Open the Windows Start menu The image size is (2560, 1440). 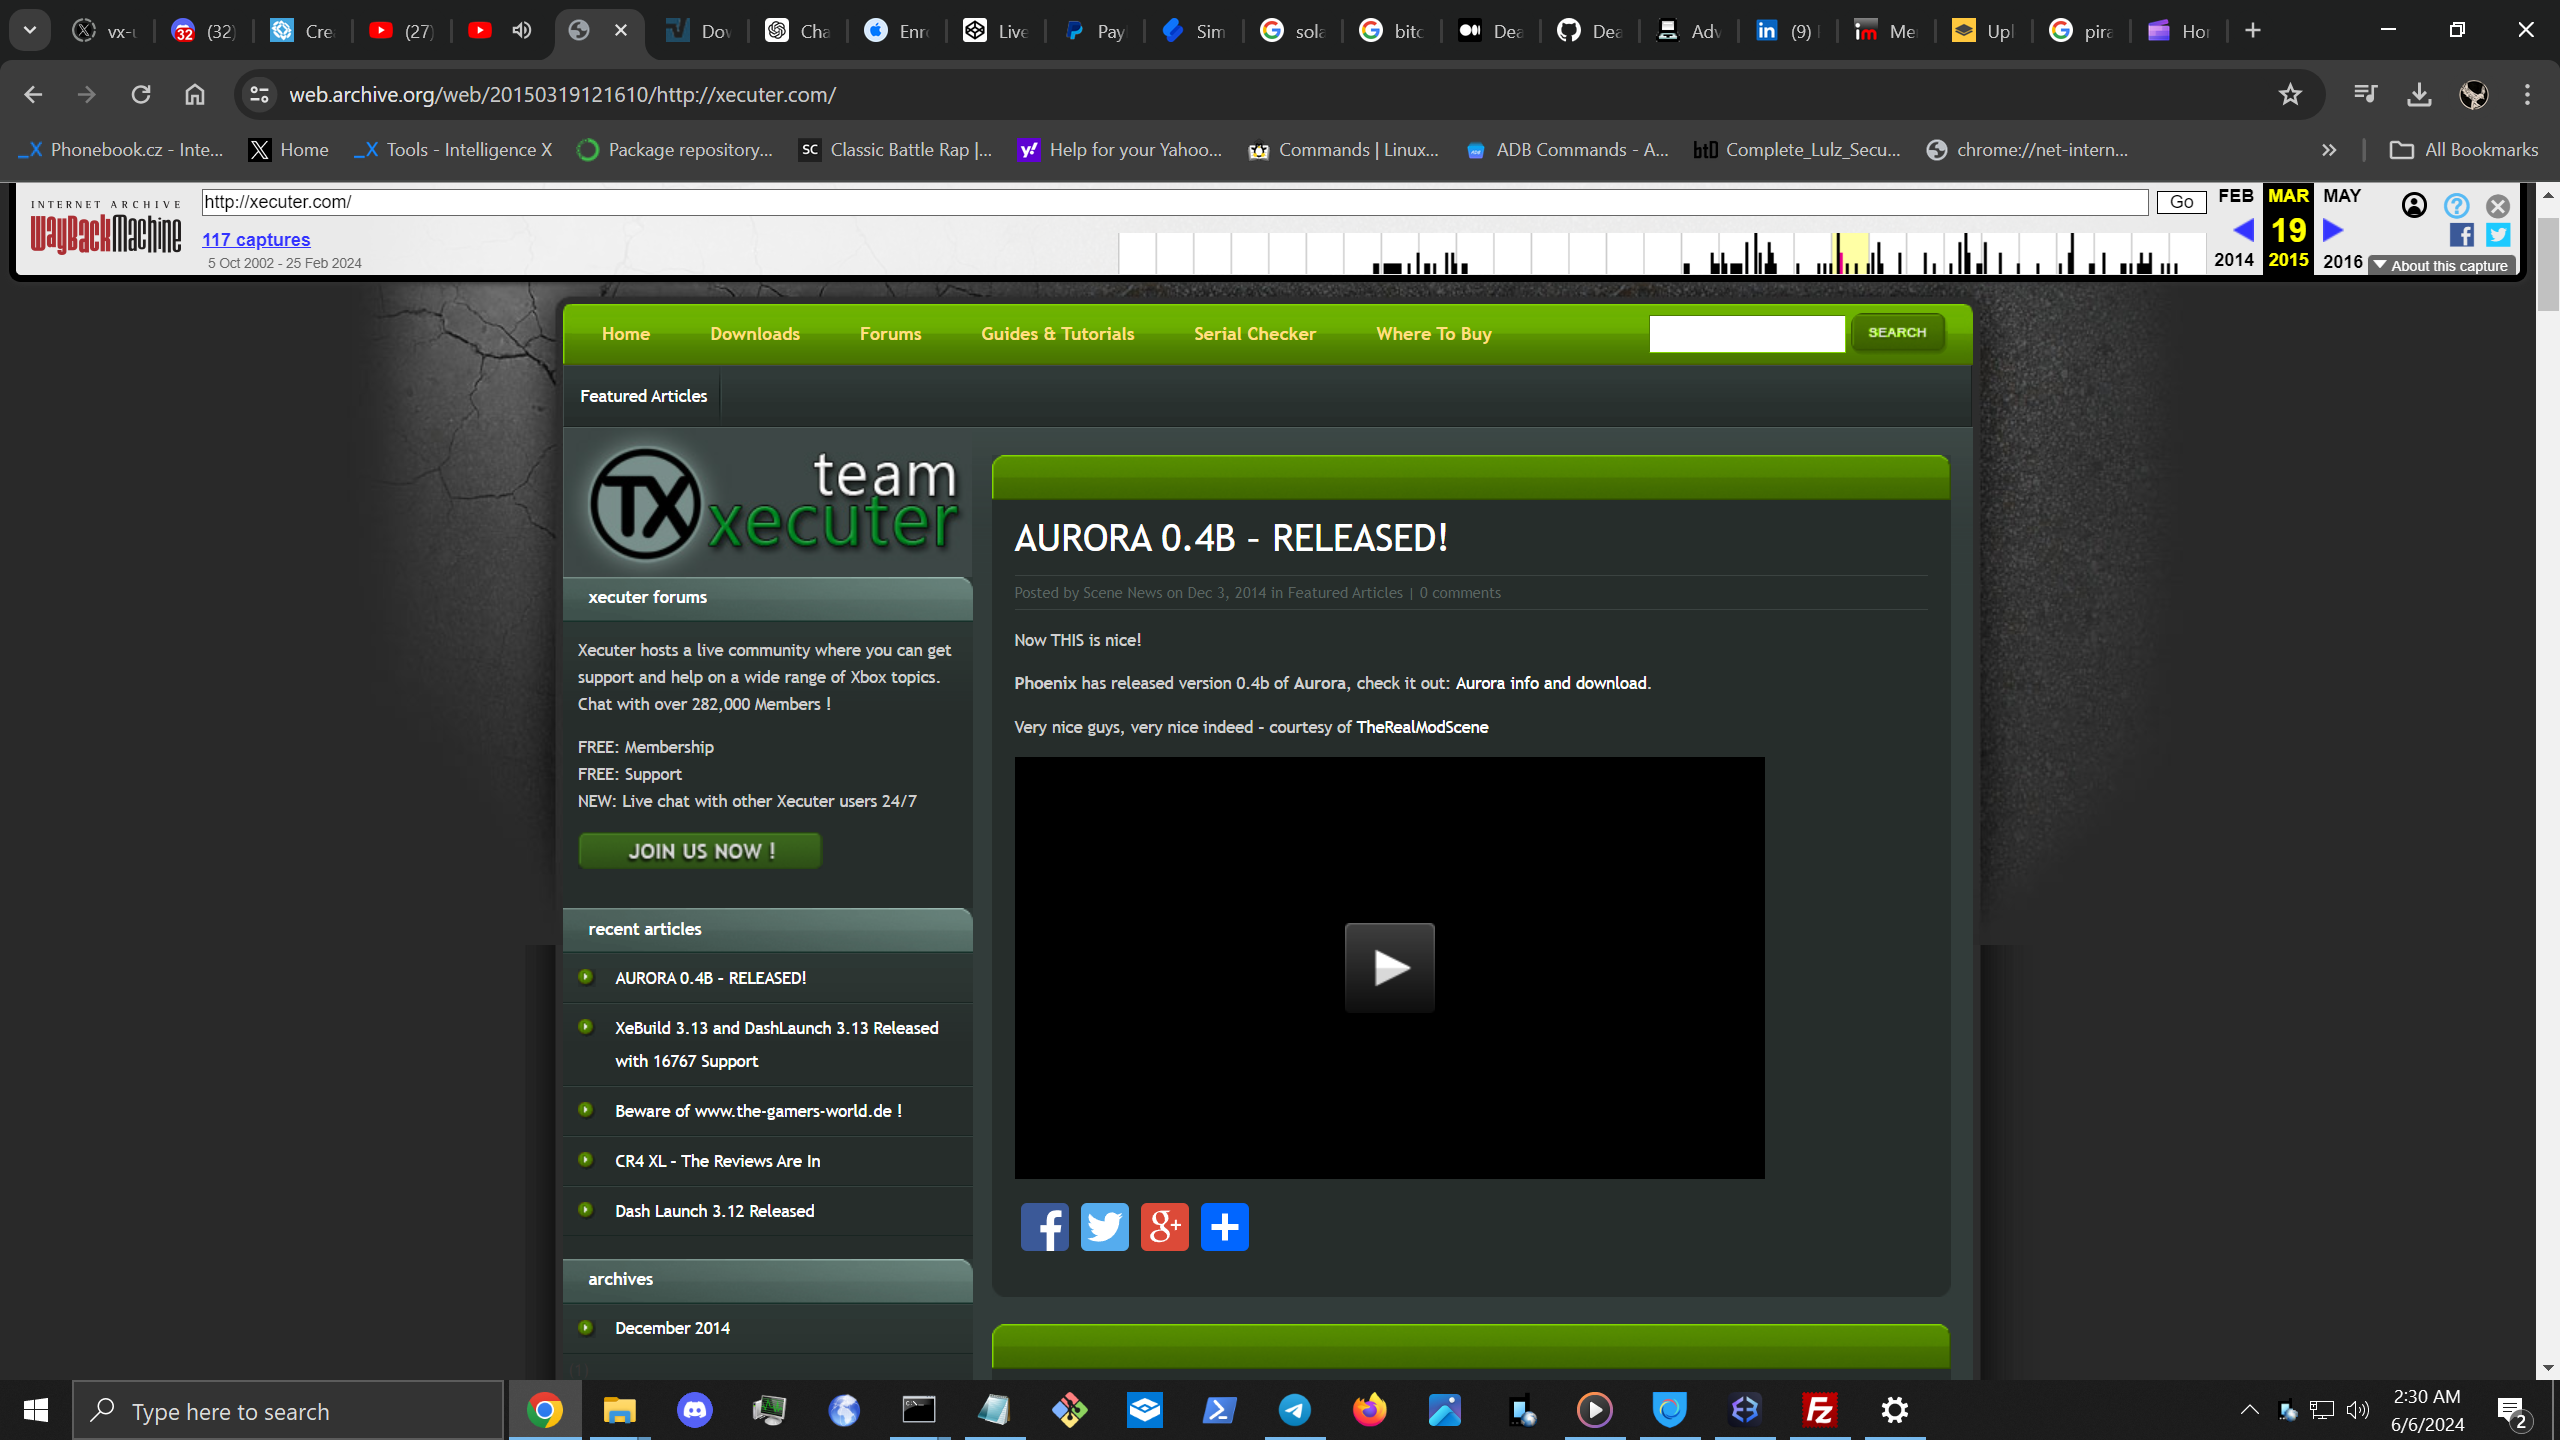(x=36, y=1410)
